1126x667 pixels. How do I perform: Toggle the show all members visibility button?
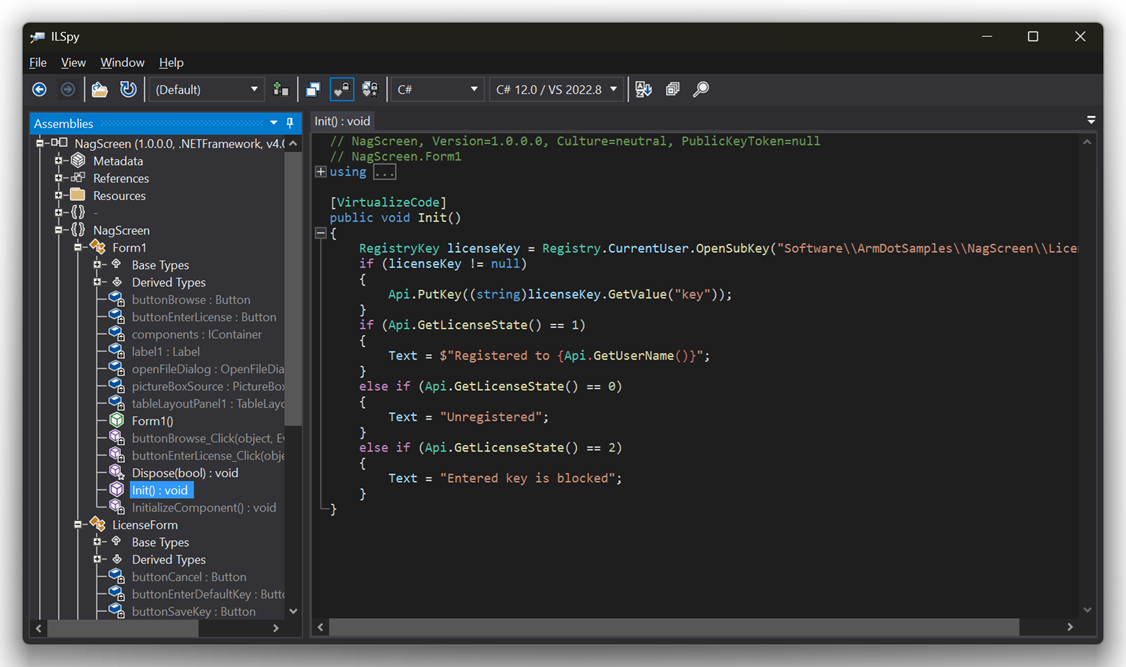370,89
